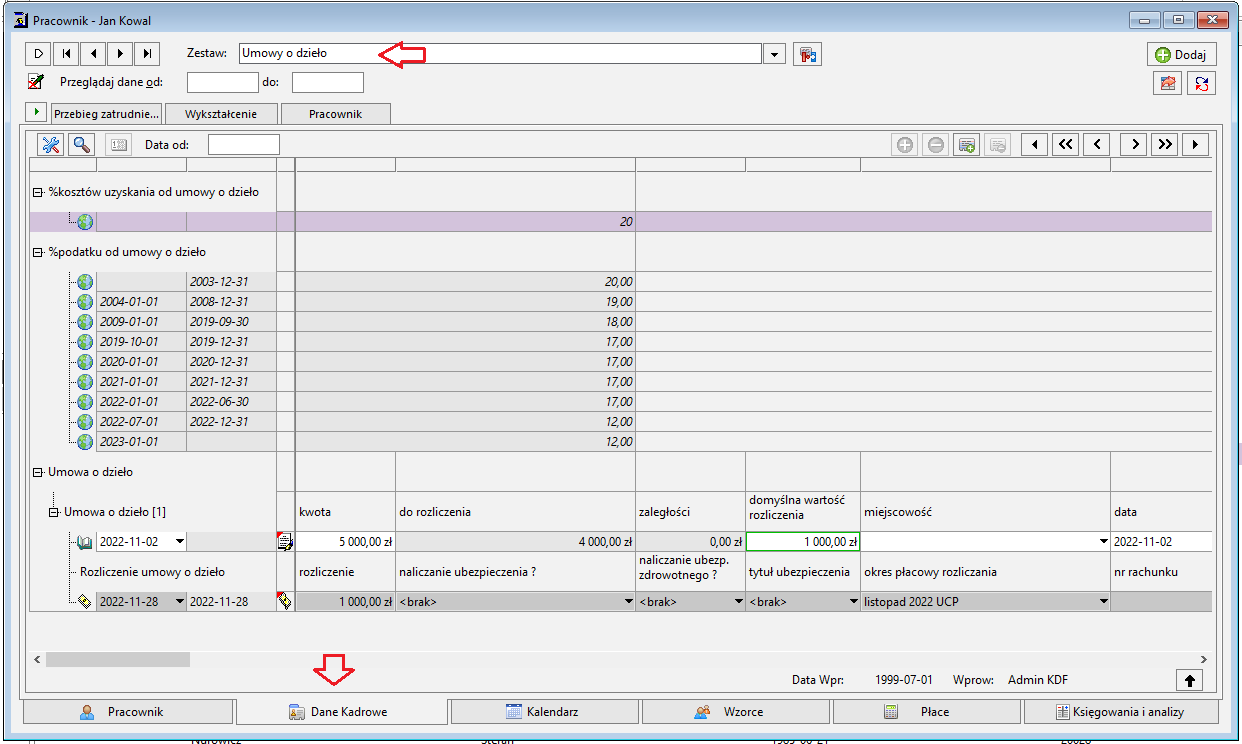
Task: Click the Zestaw field Umowy o dzieło
Action: (x=501, y=54)
